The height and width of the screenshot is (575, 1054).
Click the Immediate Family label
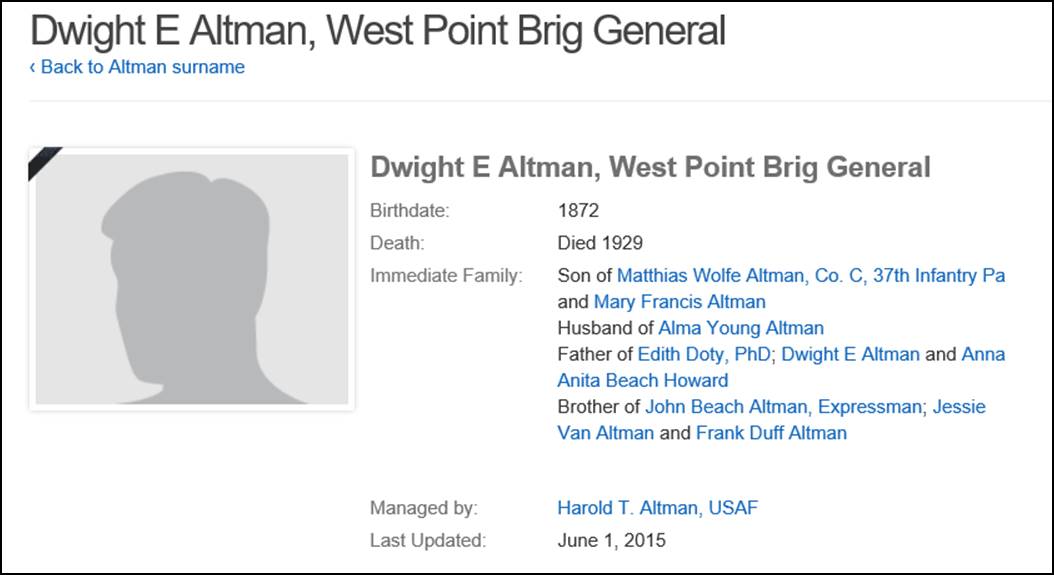[x=446, y=276]
